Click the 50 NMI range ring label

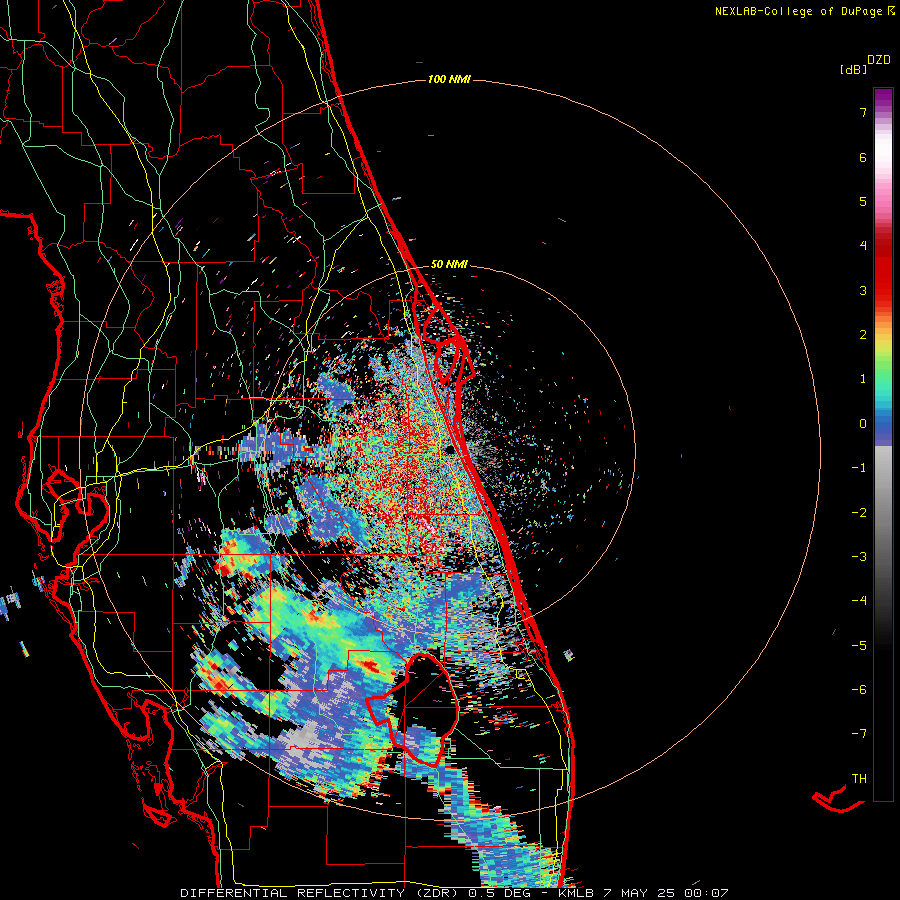pos(449,264)
